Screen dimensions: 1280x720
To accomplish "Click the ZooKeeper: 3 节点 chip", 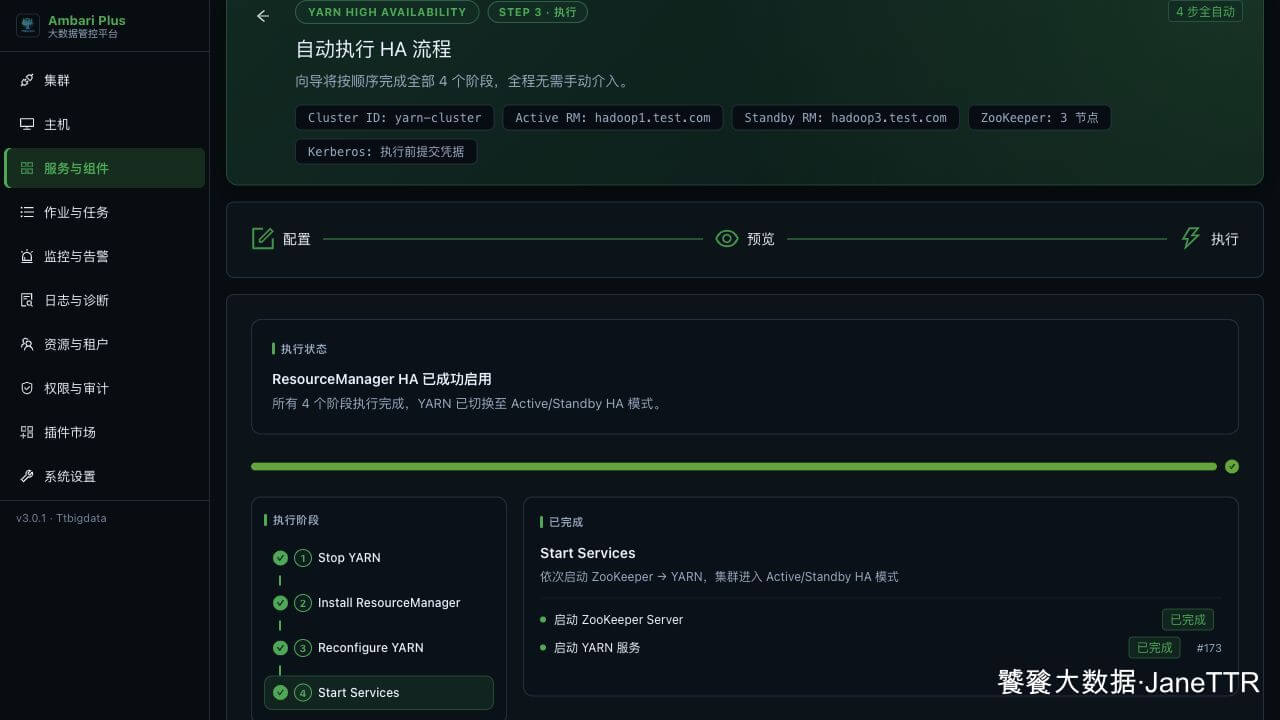I will tap(1039, 118).
